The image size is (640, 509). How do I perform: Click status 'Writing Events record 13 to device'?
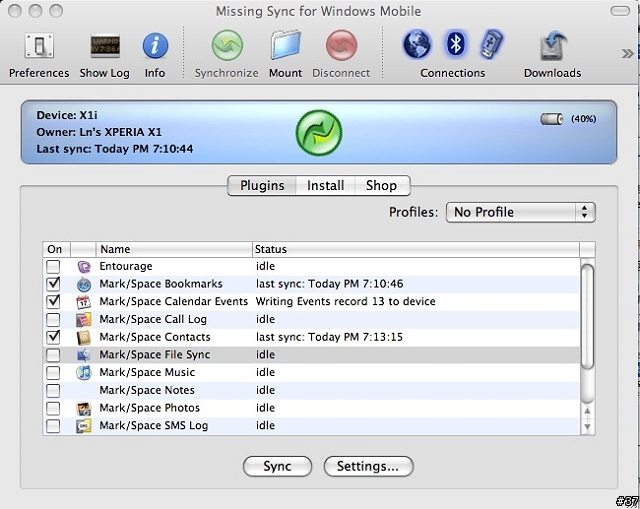tap(345, 302)
